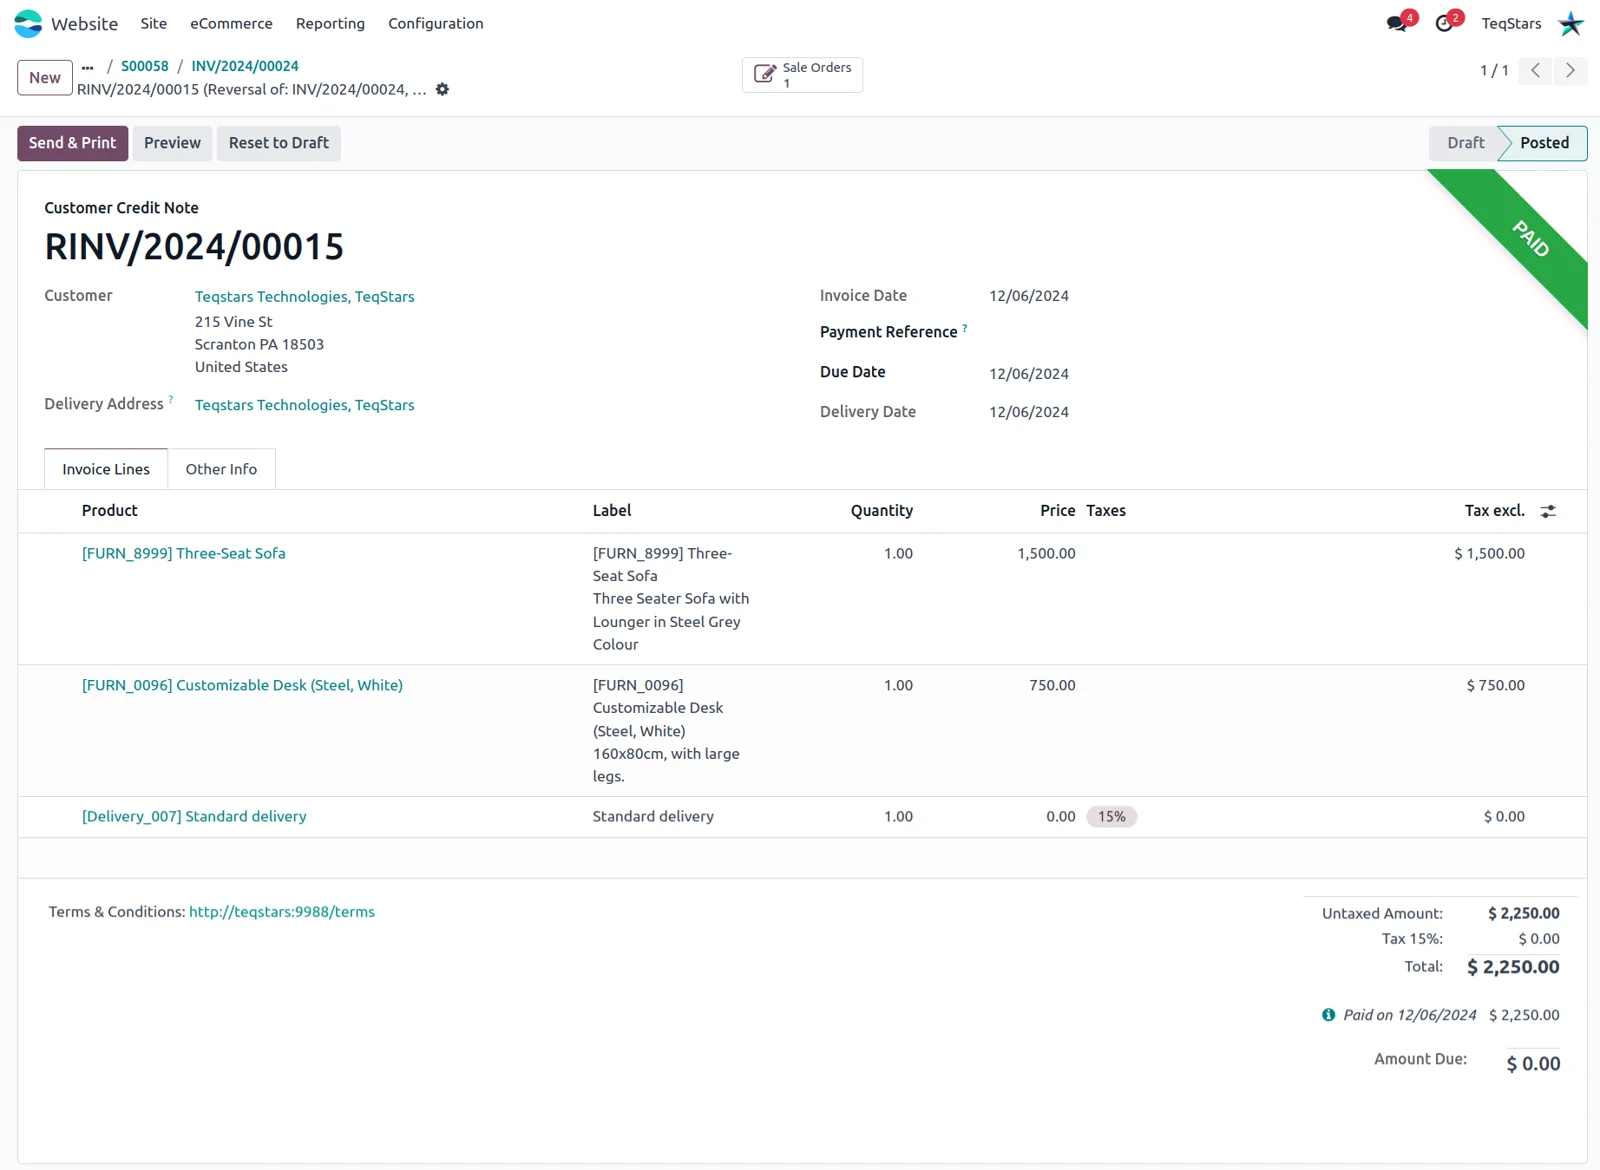Click the 15% tax tag
The height and width of the screenshot is (1170, 1600).
(x=1112, y=817)
